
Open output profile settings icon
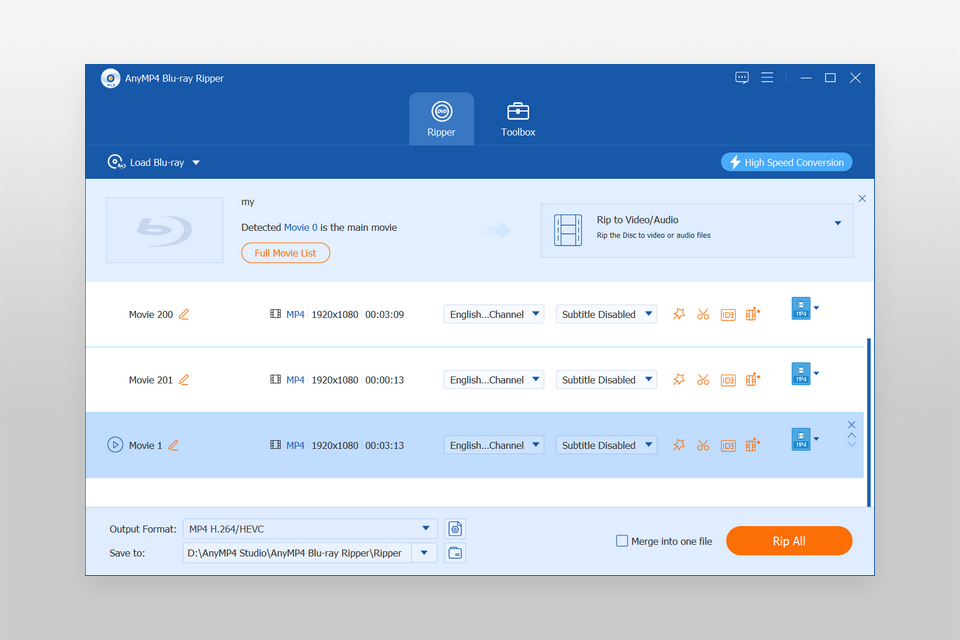455,529
